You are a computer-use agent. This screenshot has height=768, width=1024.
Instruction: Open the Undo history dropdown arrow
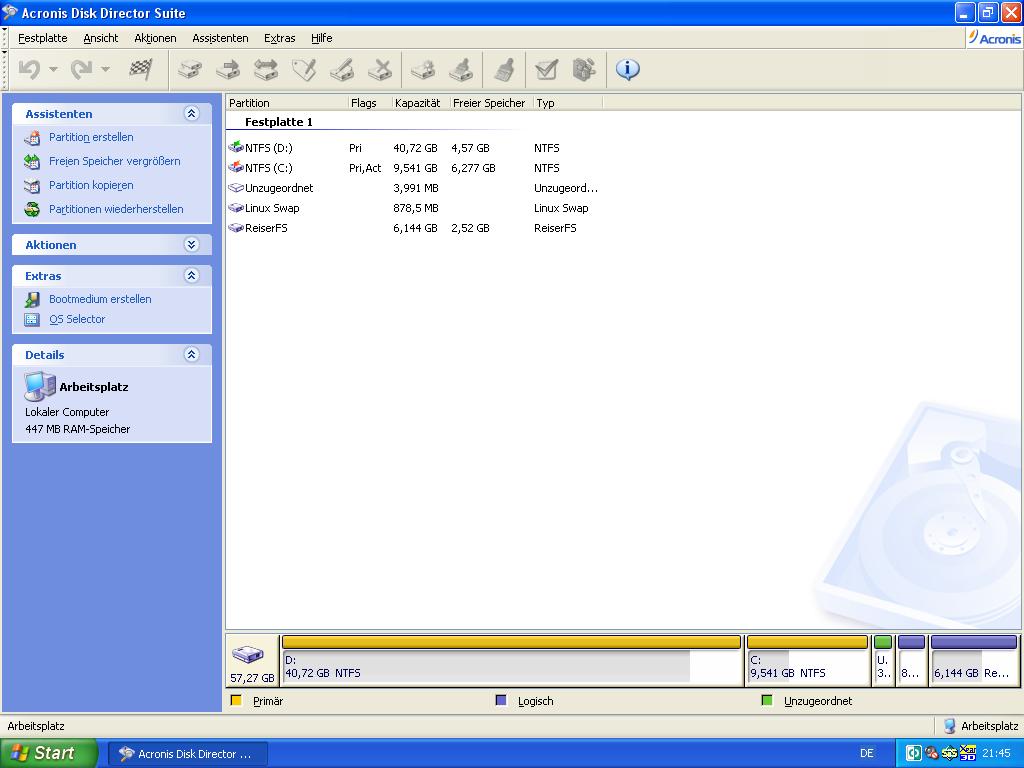click(x=53, y=69)
